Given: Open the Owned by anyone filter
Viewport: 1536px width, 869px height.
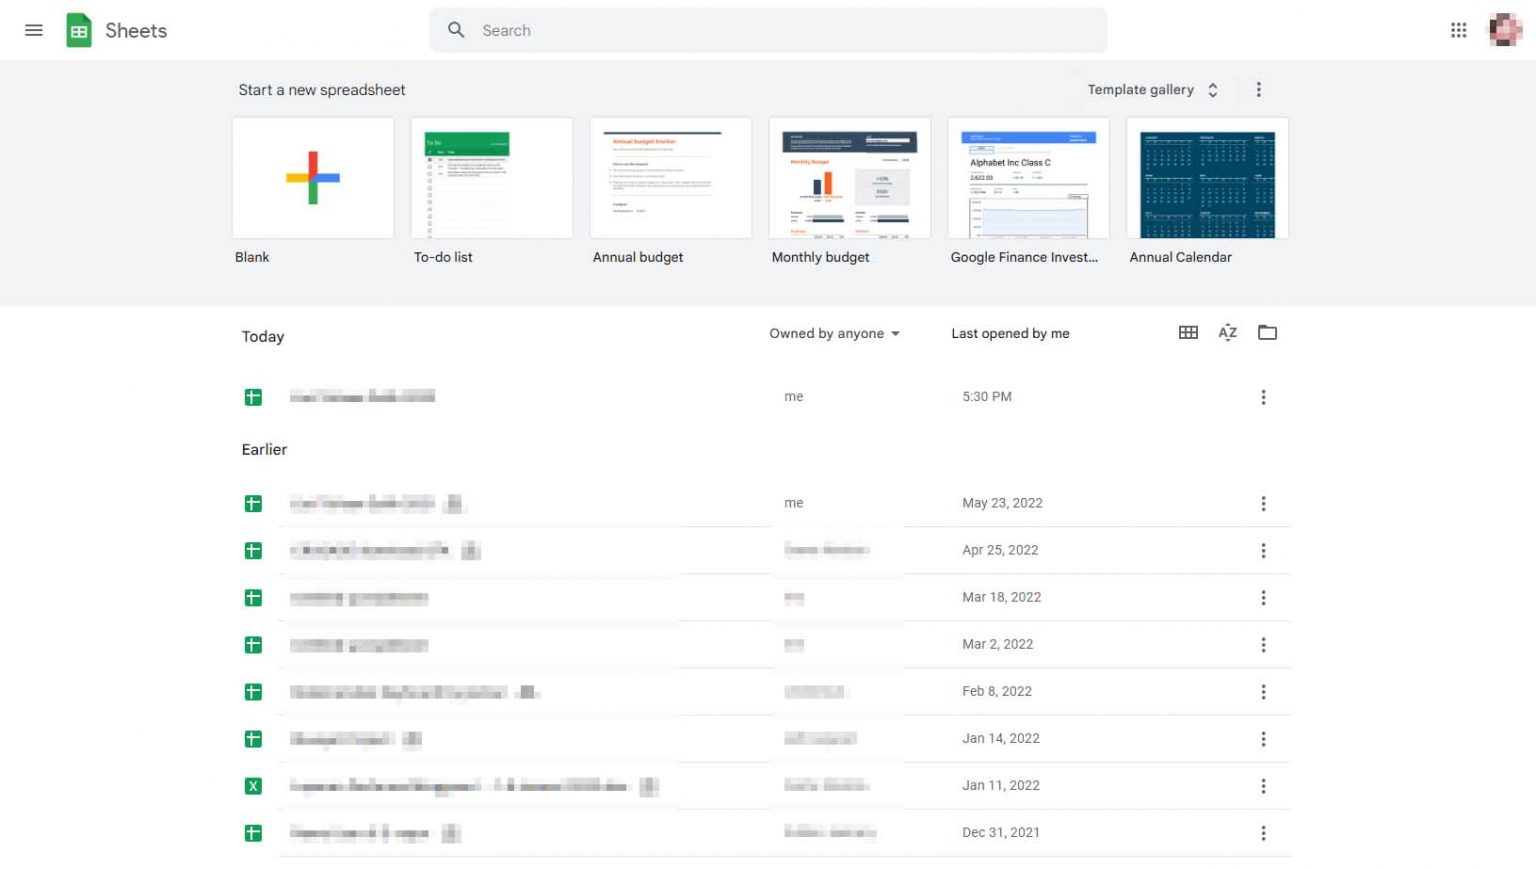Looking at the screenshot, I should point(835,333).
